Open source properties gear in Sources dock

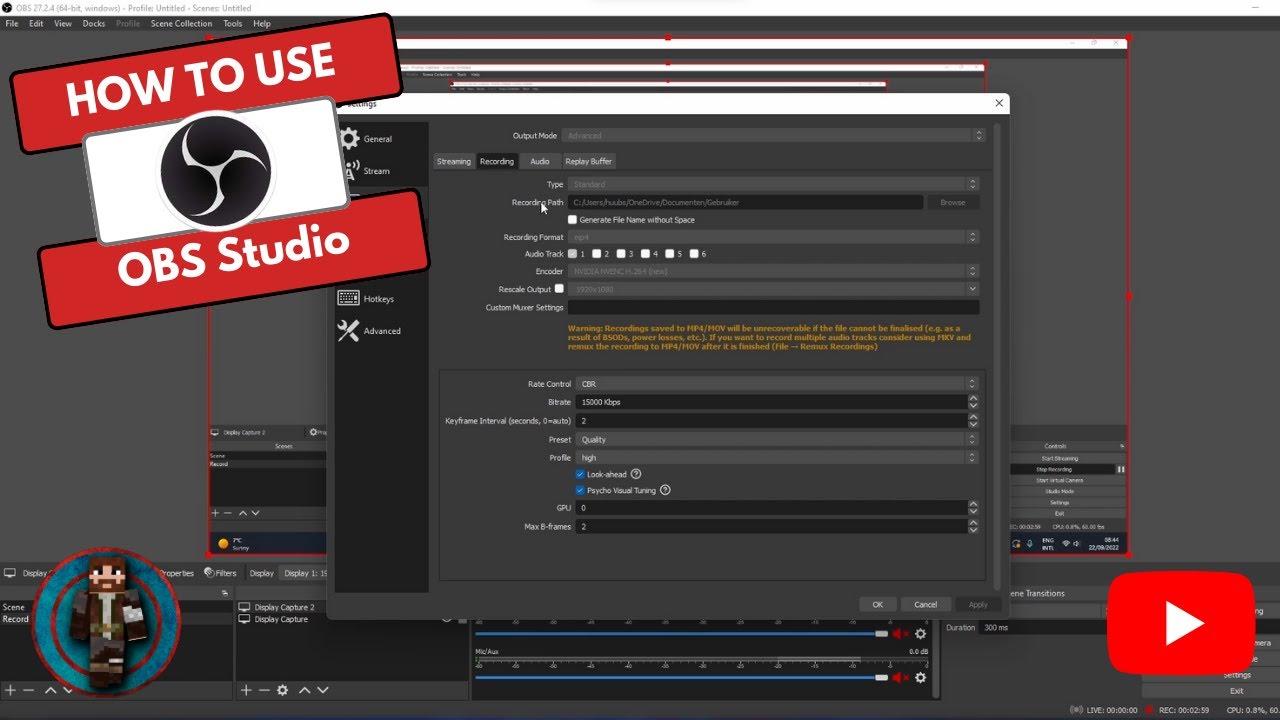283,690
